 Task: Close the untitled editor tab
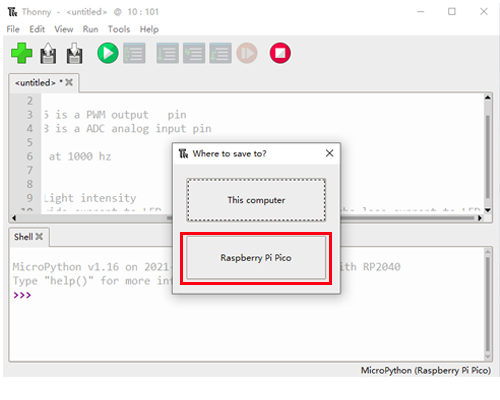tap(69, 82)
